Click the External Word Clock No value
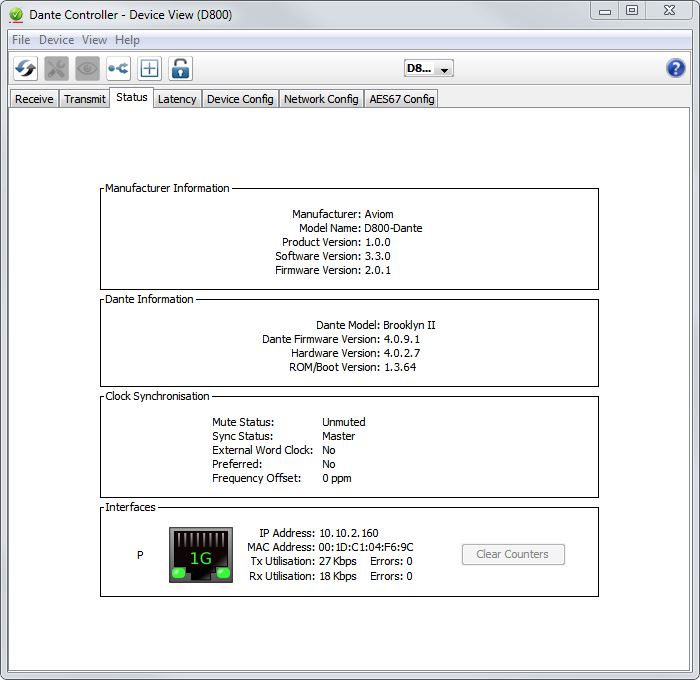 tap(329, 450)
